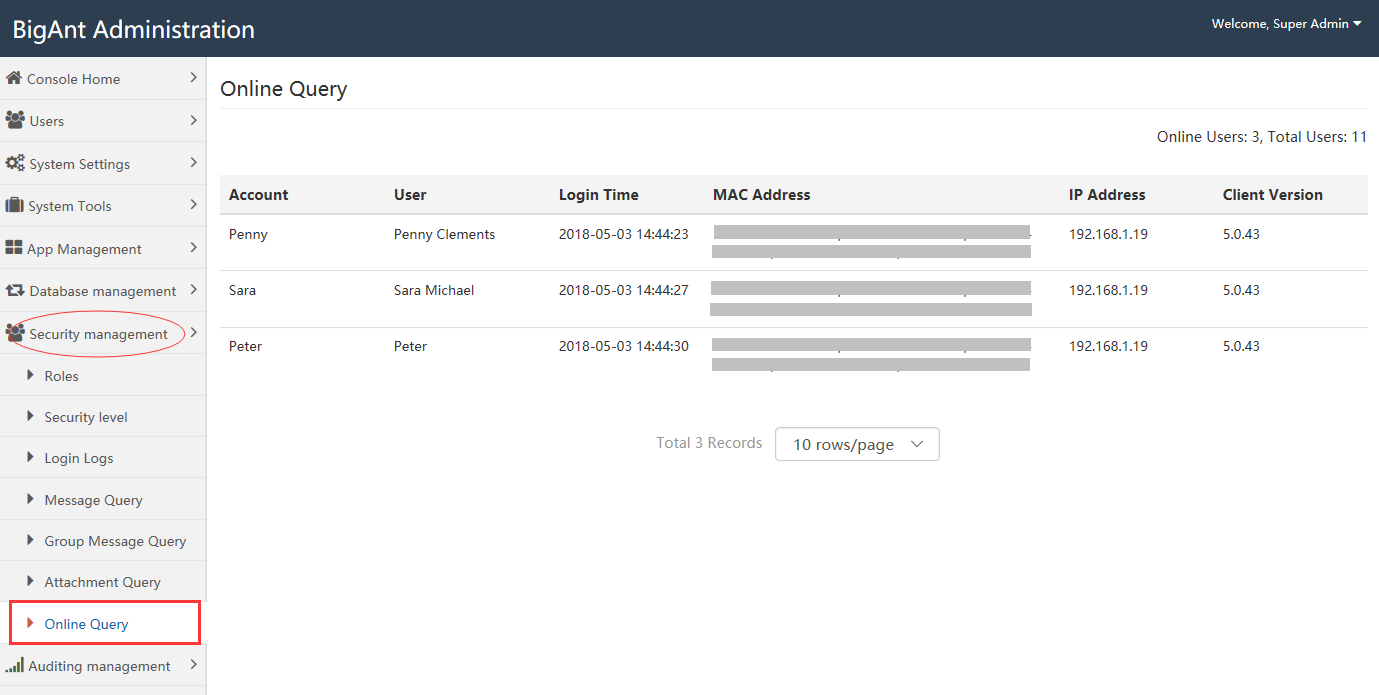Screen dimensions: 1379x695
Task: Select the Message Query submenu item
Action: [93, 500]
